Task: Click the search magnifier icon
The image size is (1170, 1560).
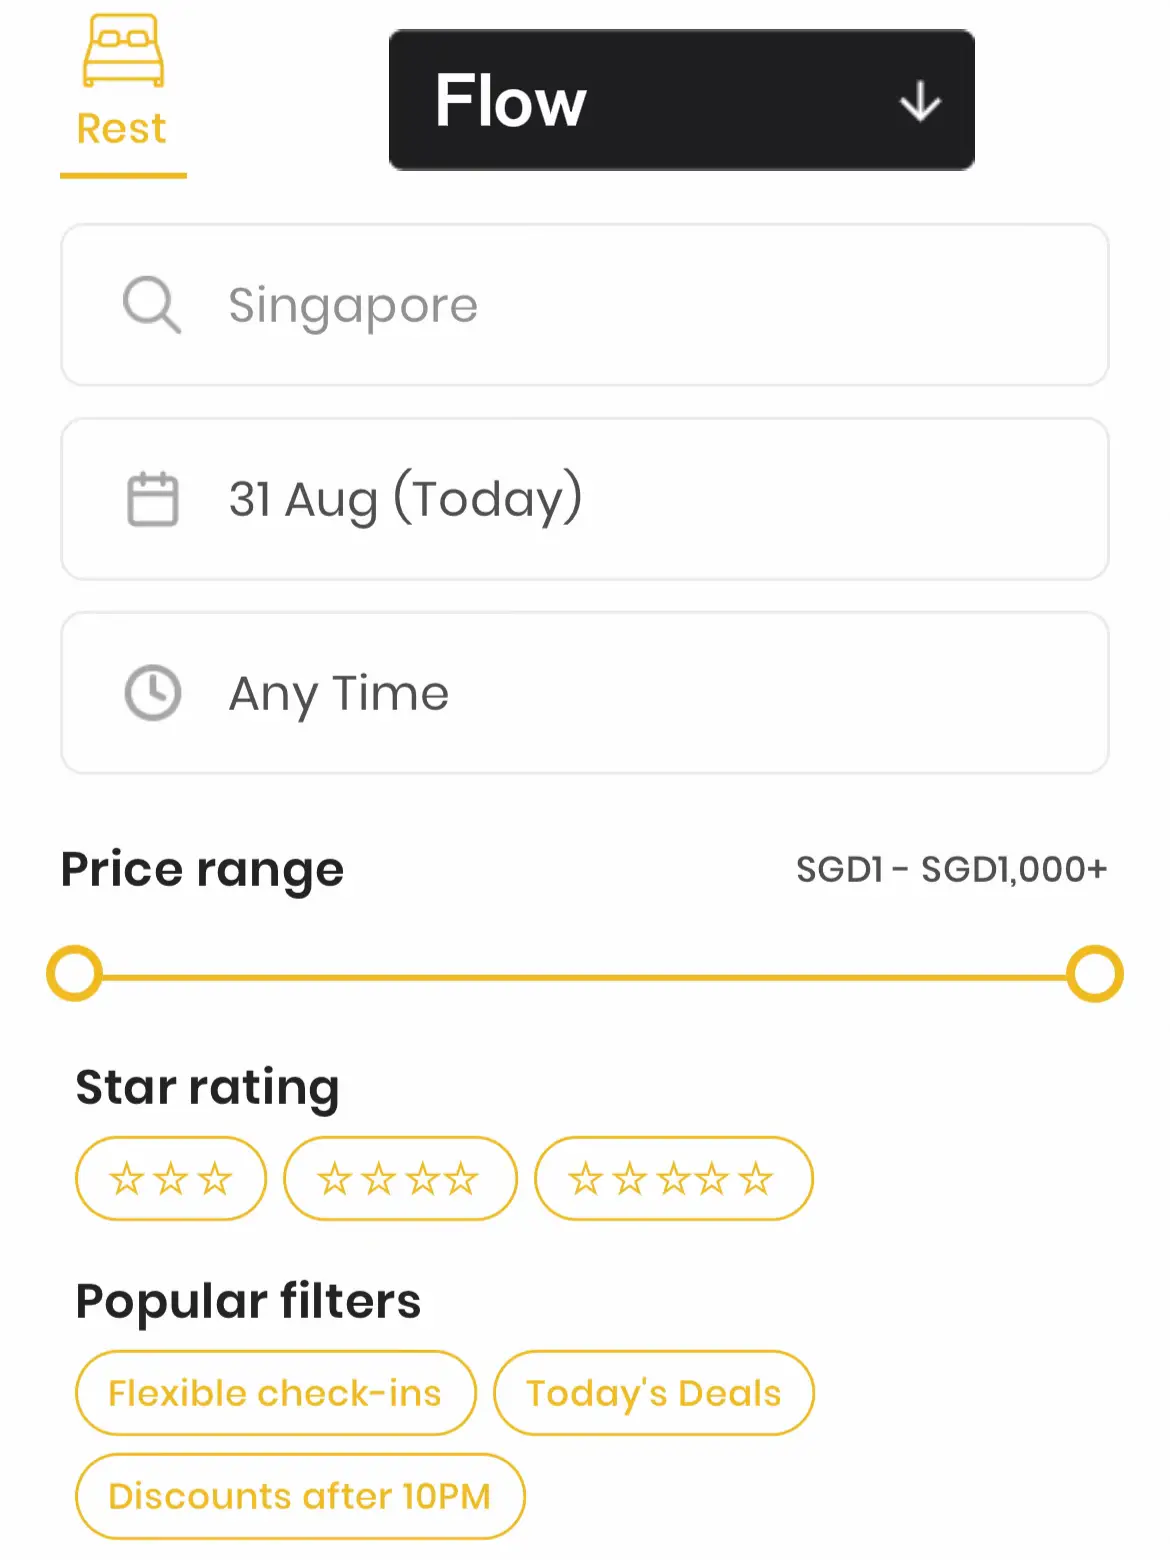Action: click(x=152, y=304)
